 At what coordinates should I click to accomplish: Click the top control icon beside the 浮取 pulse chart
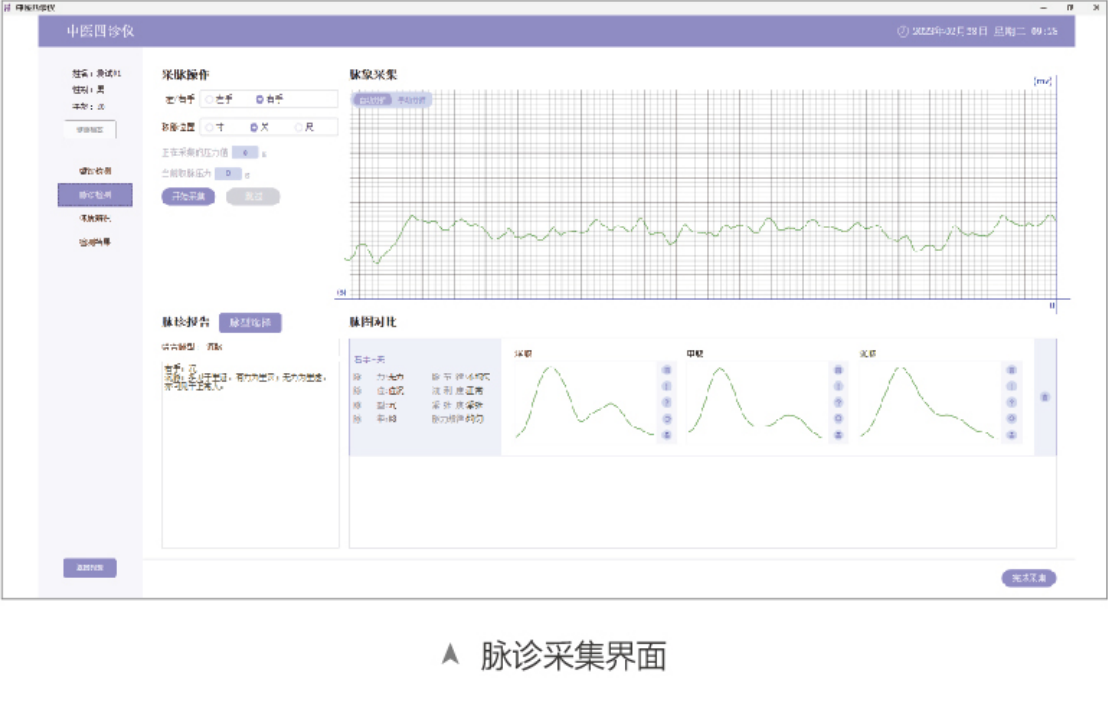pyautogui.click(x=665, y=370)
